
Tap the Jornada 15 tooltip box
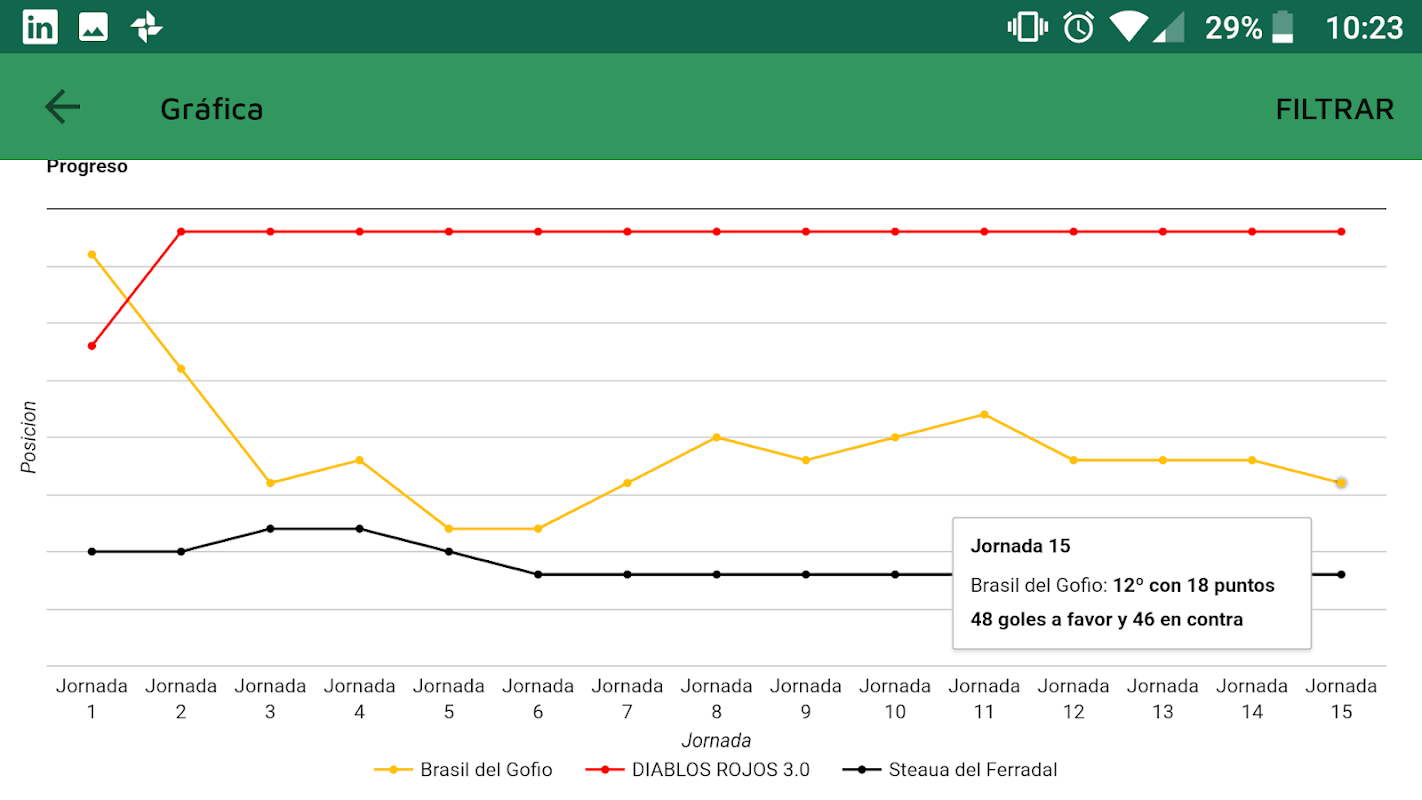point(1131,583)
